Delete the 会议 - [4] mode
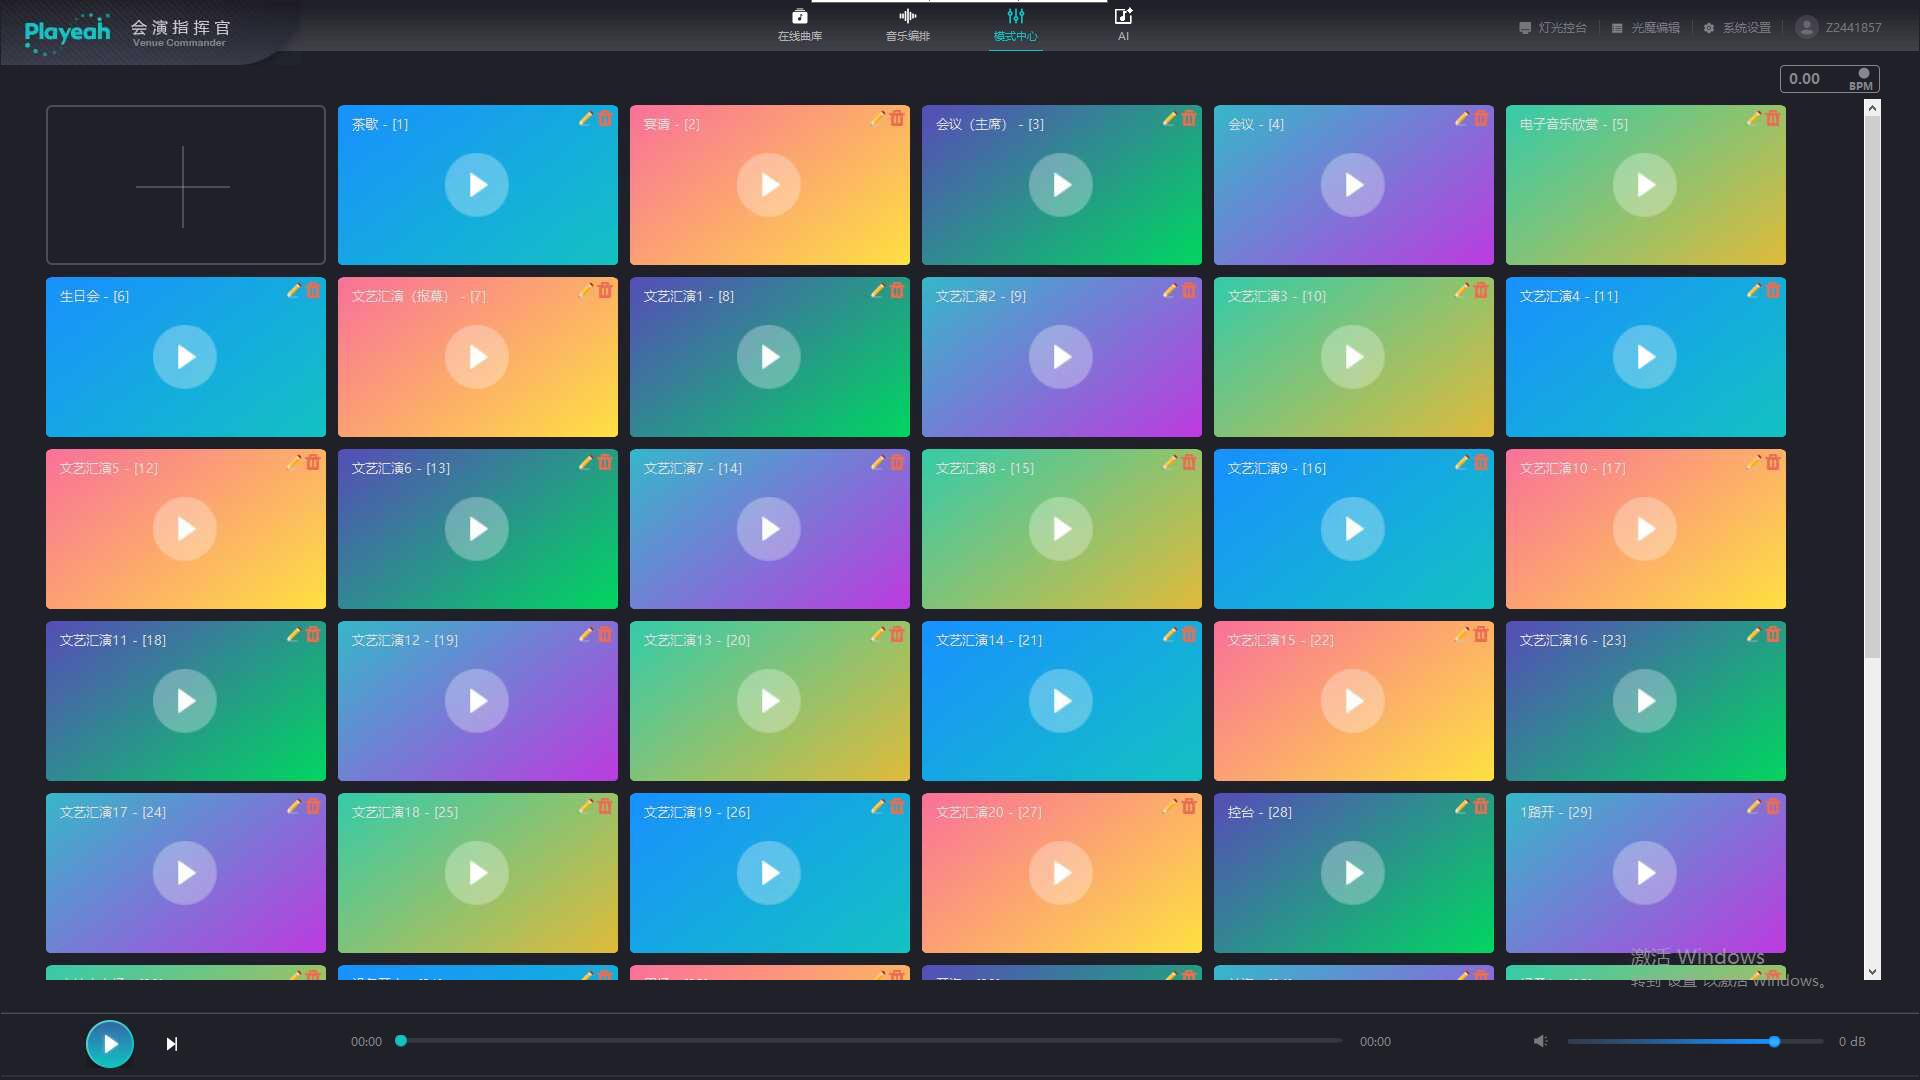This screenshot has height=1080, width=1920. point(1481,119)
